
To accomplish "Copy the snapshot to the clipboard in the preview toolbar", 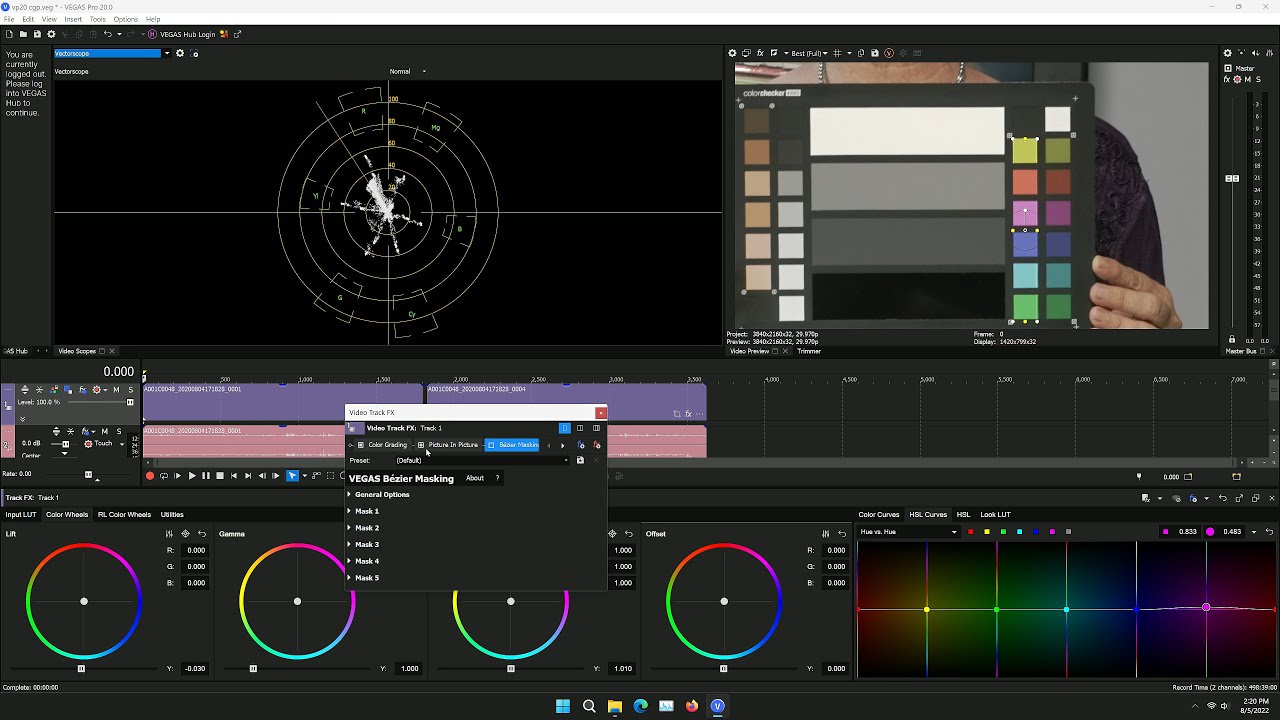I will click(861, 53).
